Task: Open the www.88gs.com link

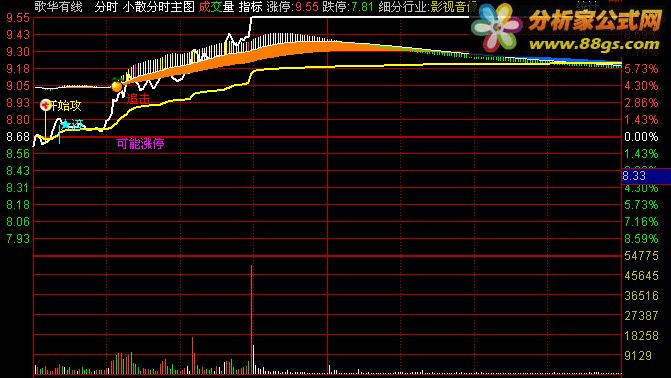Action: click(x=594, y=44)
